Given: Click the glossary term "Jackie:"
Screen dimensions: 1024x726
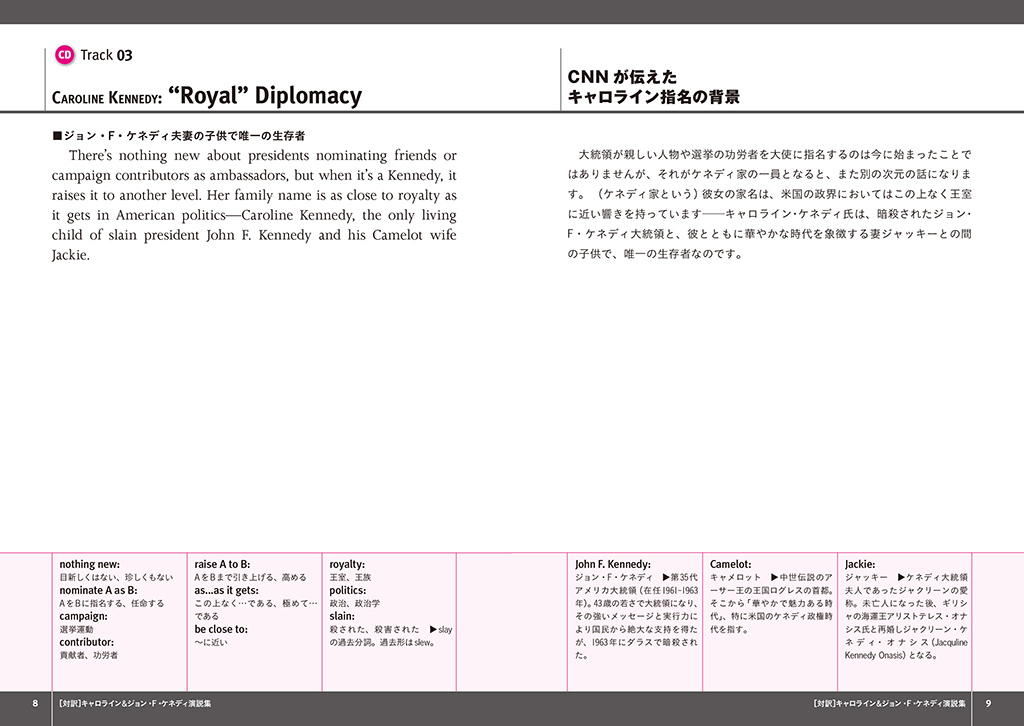Looking at the screenshot, I should (x=860, y=564).
